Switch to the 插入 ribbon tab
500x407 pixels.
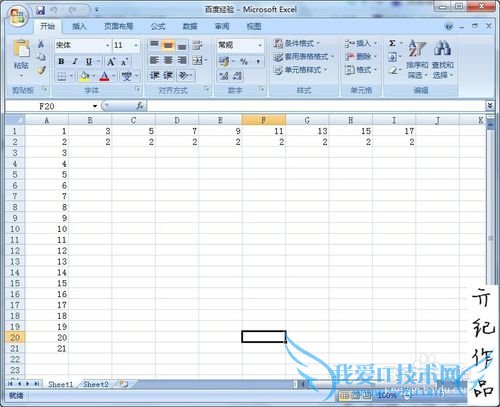(x=79, y=26)
